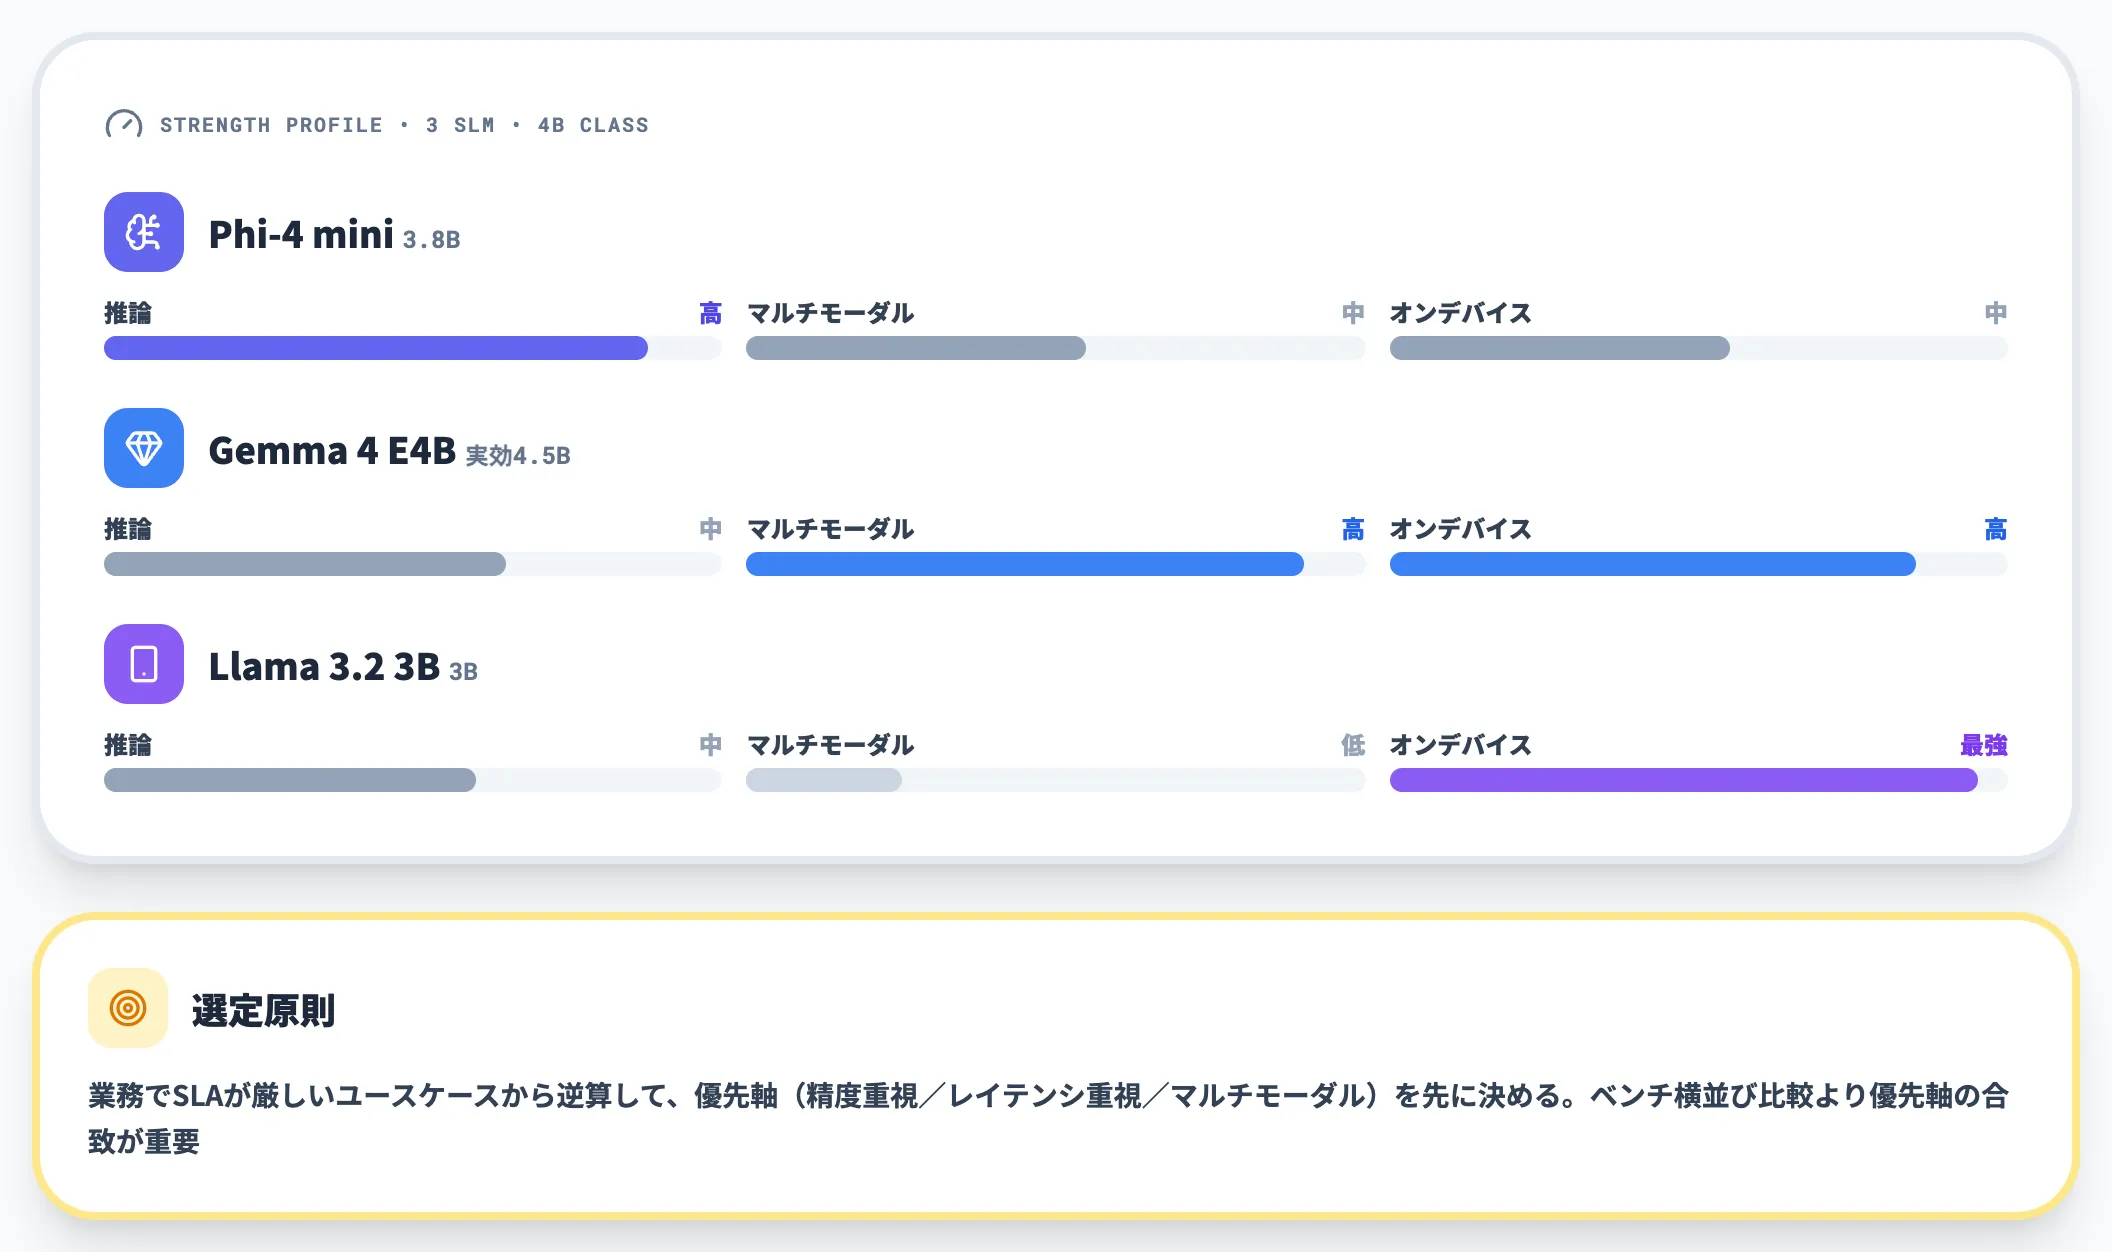Click Gemma 4 E4B 推論 progress bar
Screen dimensions: 2112x1252
(413, 564)
